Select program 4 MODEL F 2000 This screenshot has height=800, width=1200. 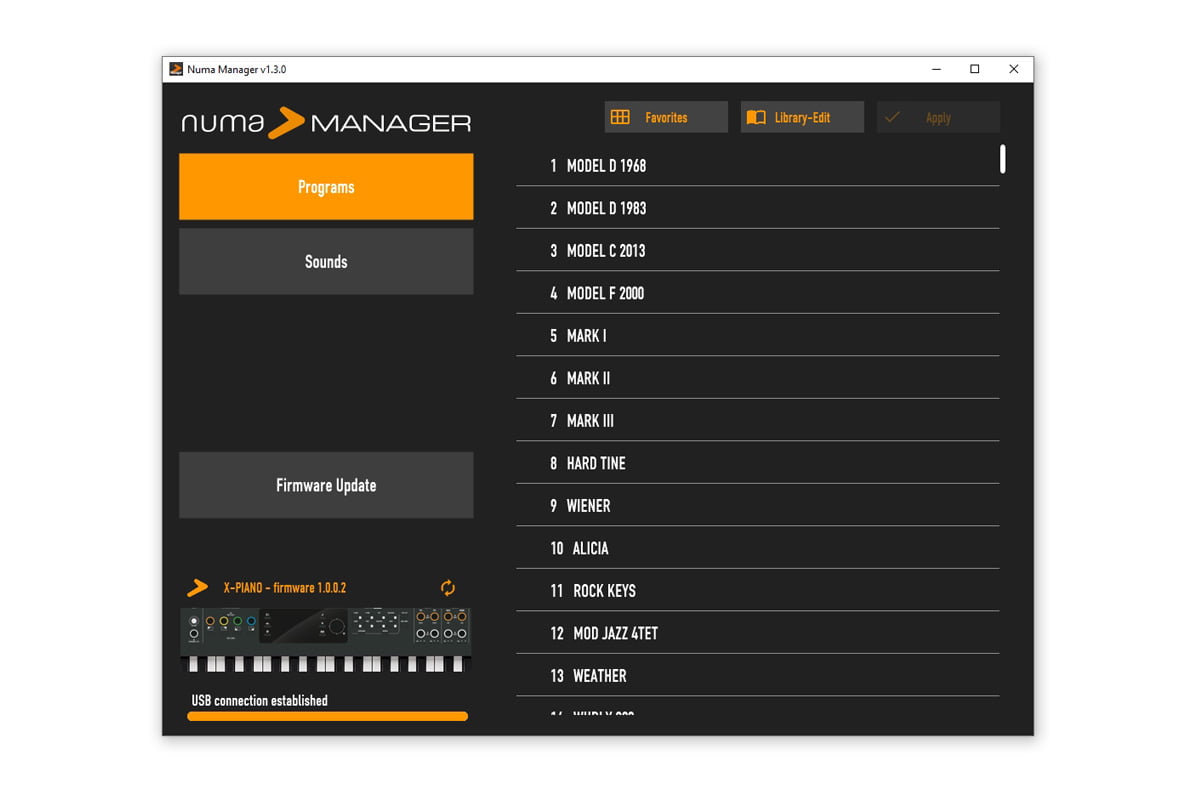pyautogui.click(x=757, y=293)
